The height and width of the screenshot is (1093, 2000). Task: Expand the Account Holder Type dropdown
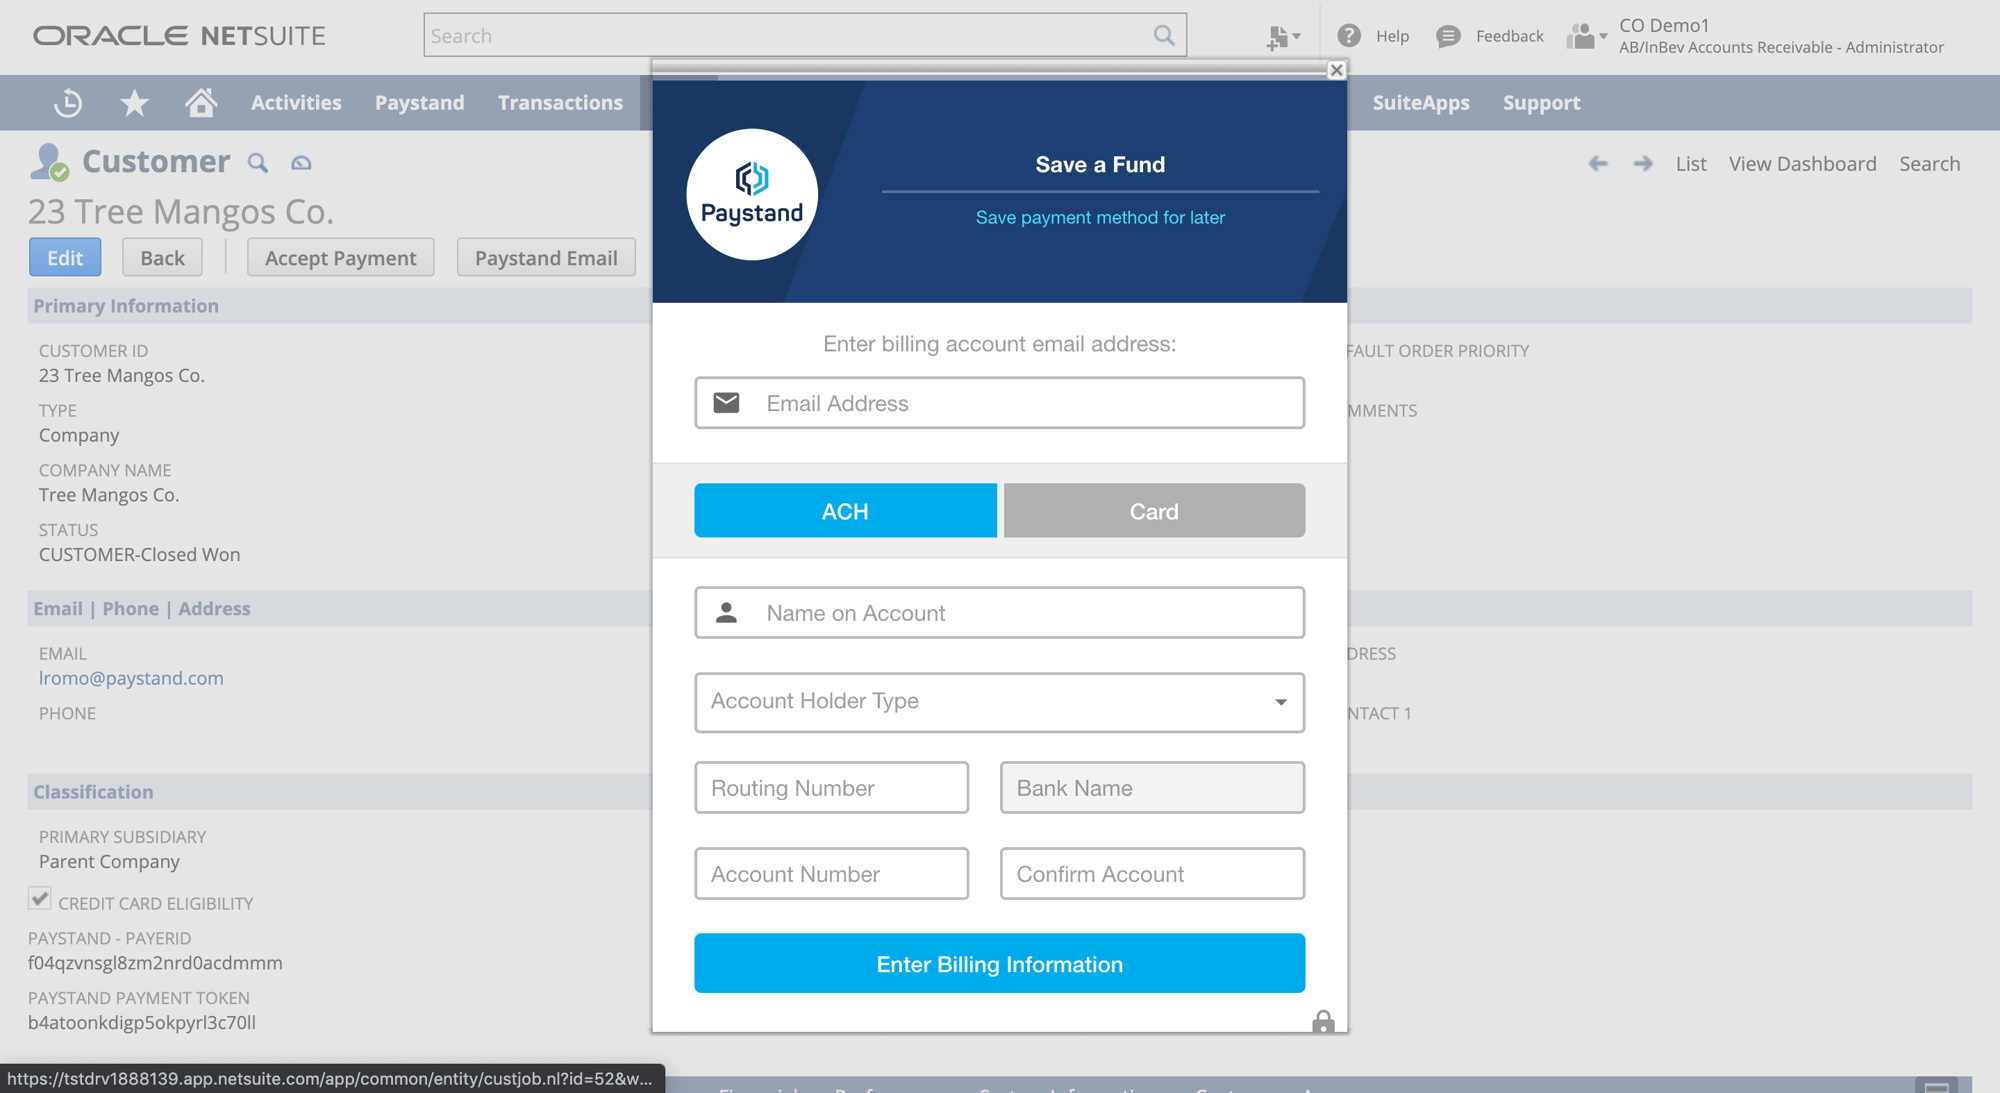[1280, 702]
